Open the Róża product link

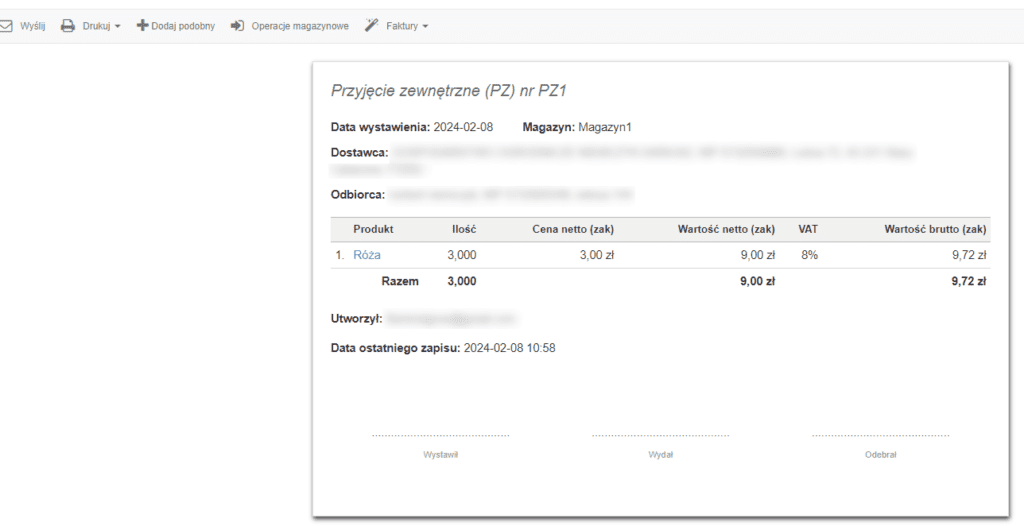click(367, 255)
